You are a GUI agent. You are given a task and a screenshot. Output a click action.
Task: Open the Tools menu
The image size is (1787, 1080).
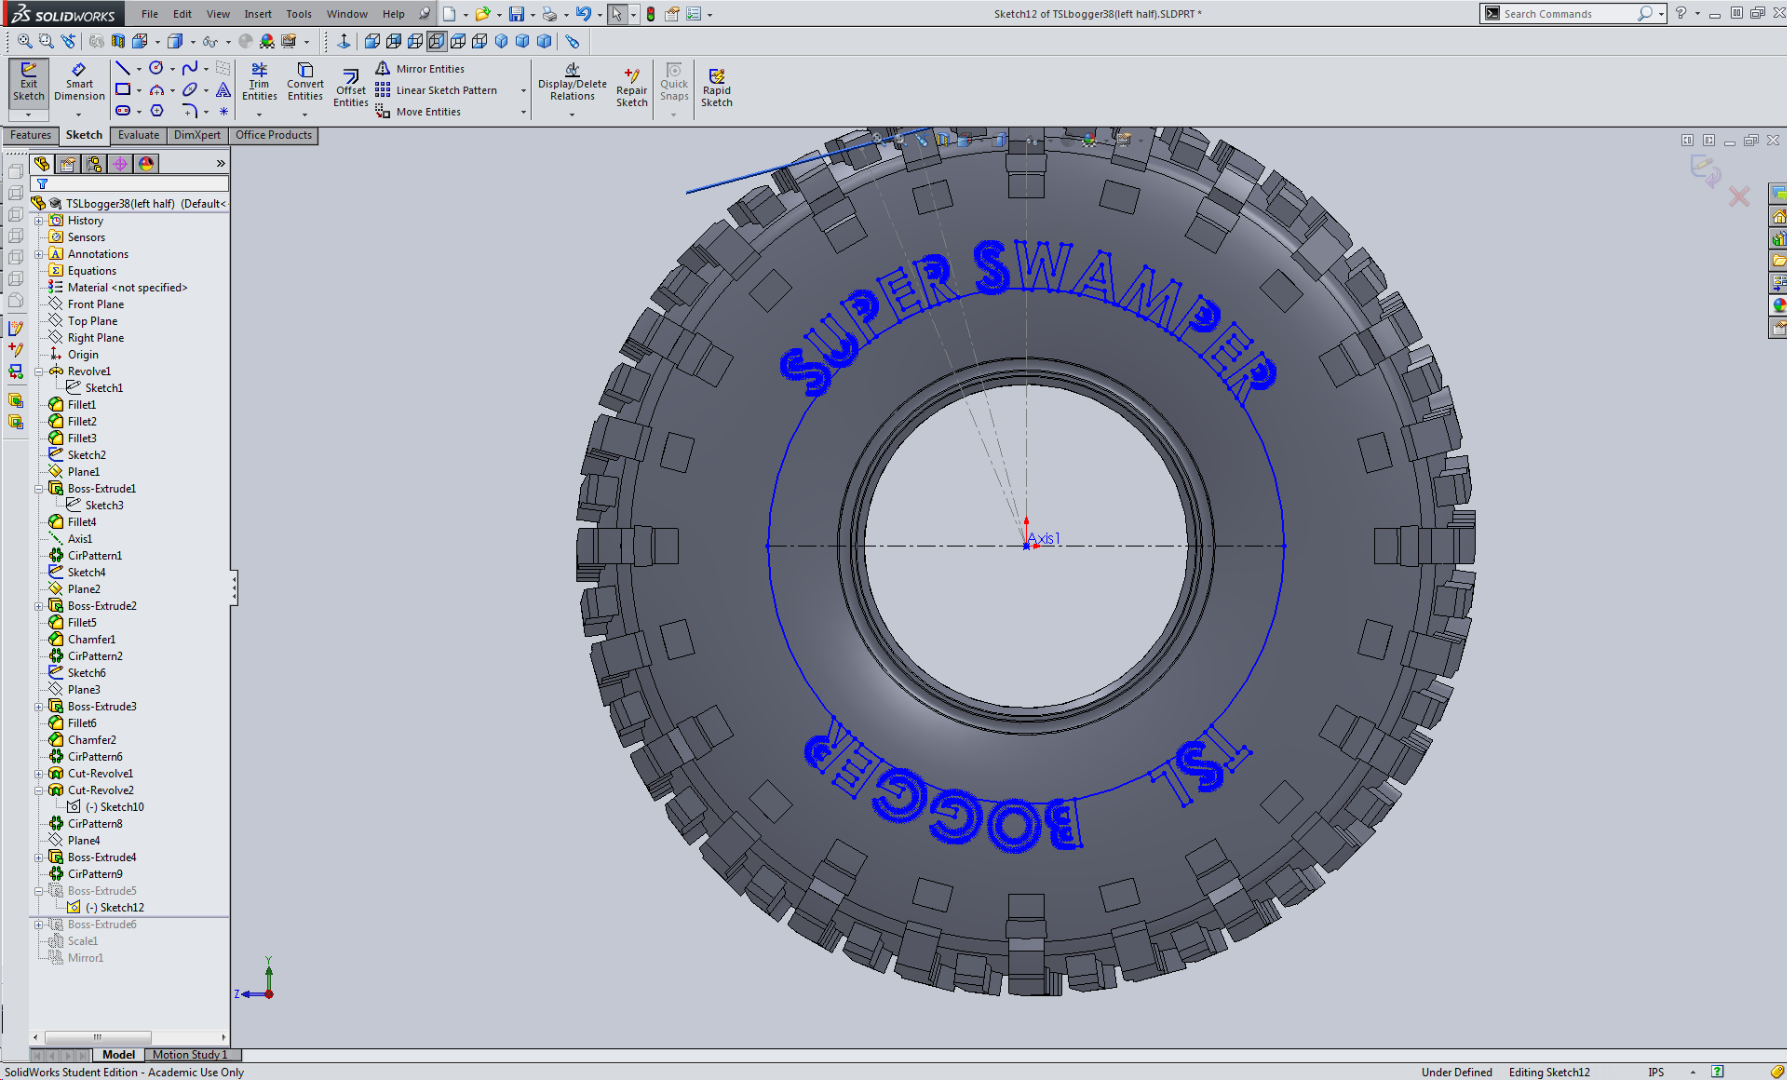point(298,14)
